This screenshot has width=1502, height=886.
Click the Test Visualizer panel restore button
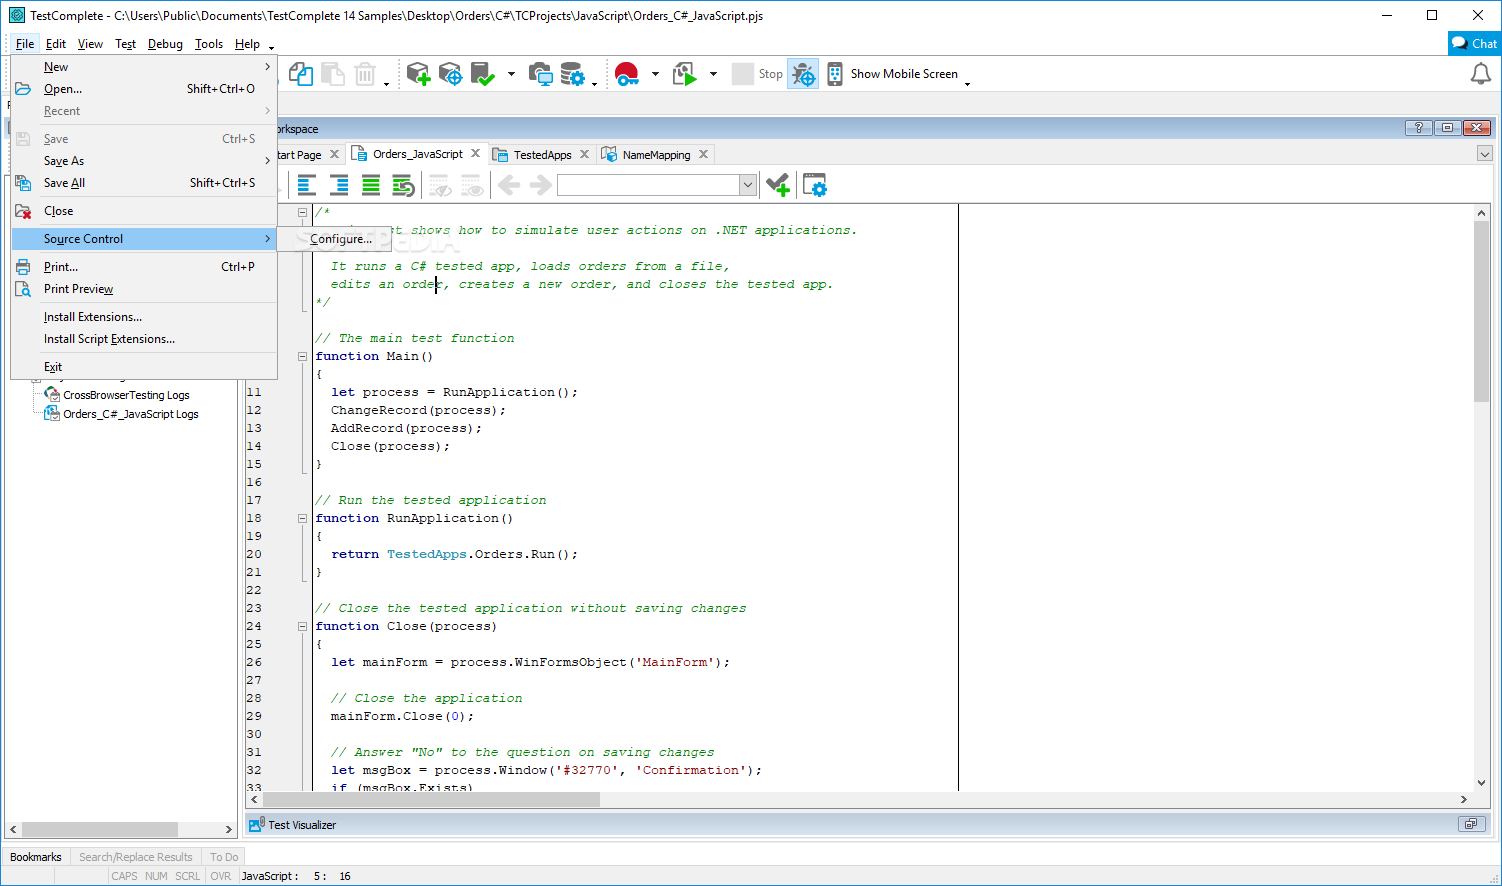(x=1471, y=824)
